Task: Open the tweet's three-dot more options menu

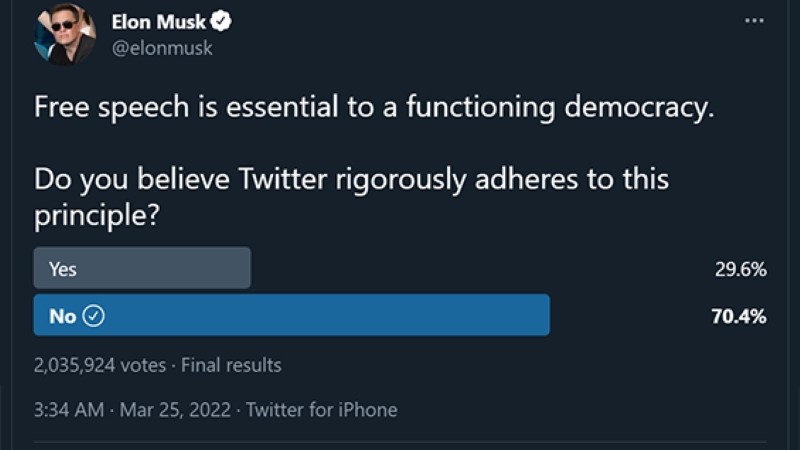Action: [x=754, y=21]
